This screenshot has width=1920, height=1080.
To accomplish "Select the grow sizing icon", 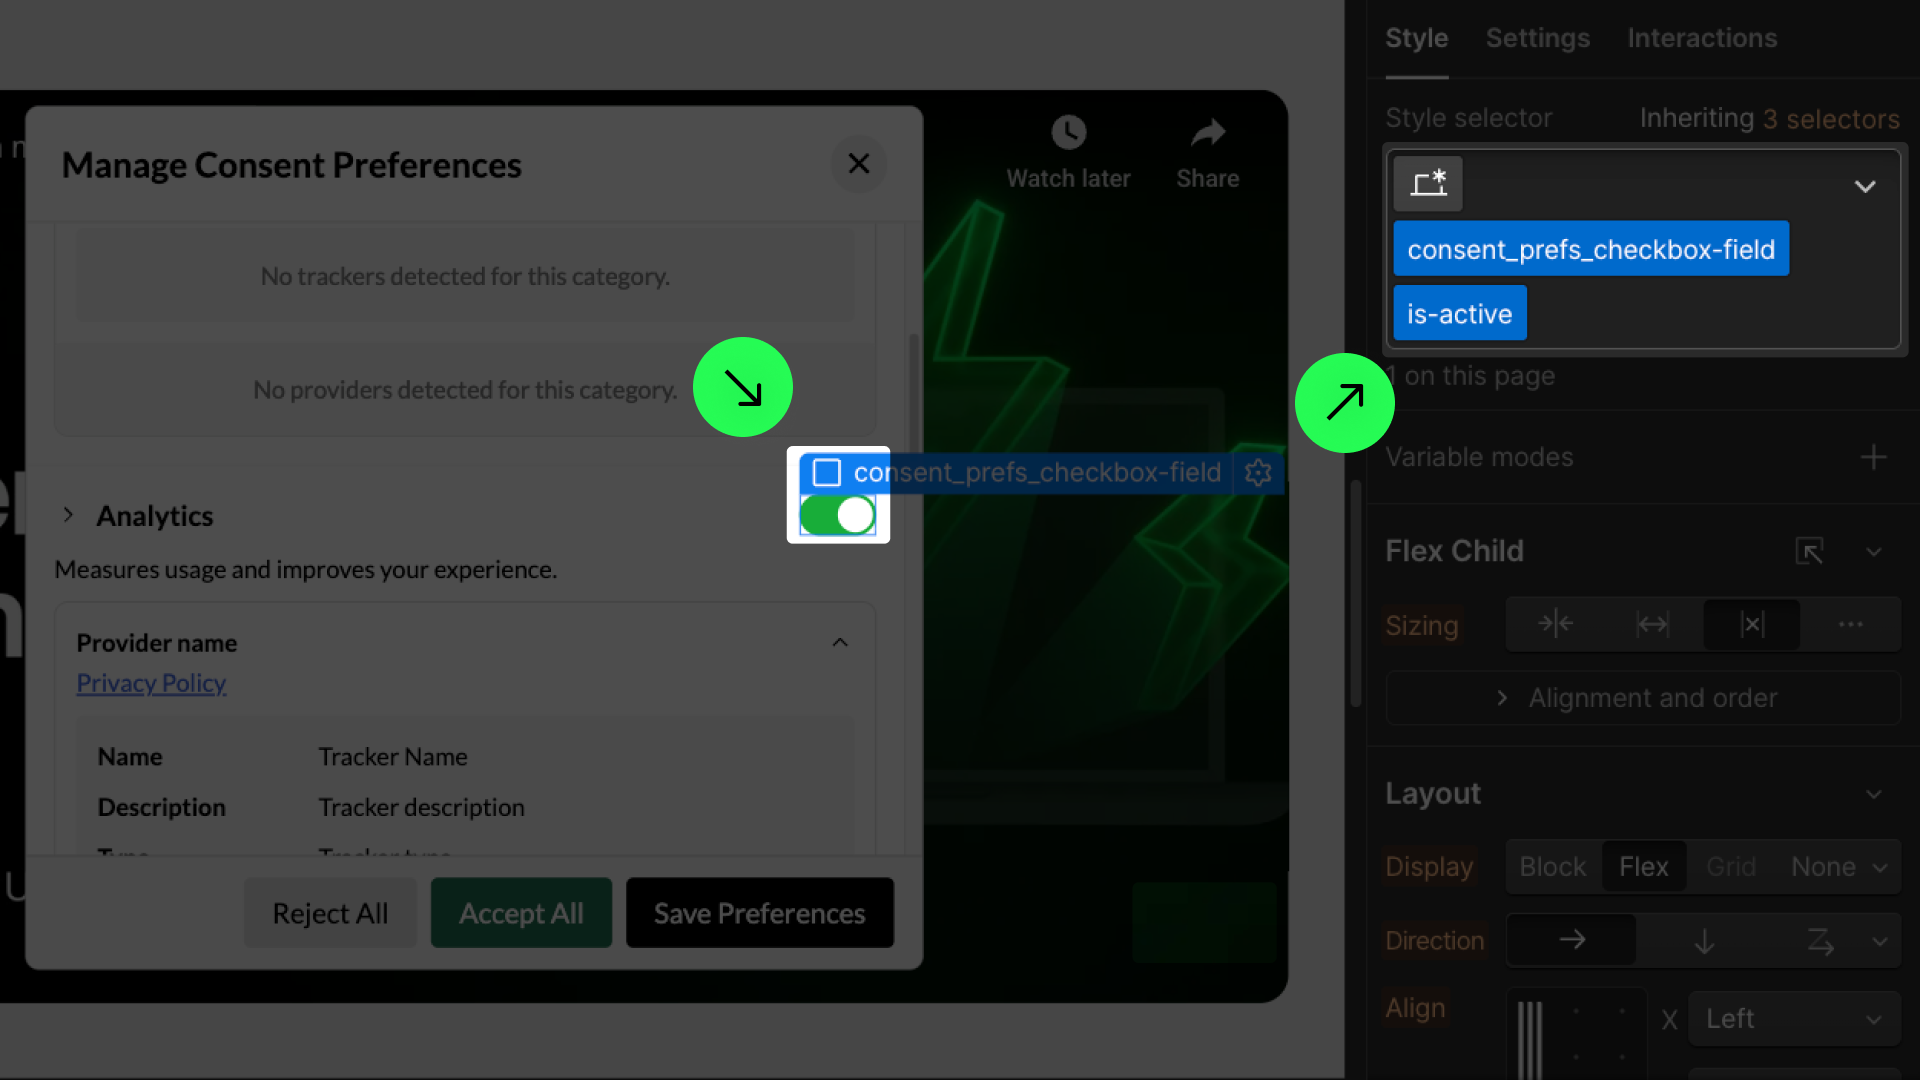I will click(x=1652, y=625).
